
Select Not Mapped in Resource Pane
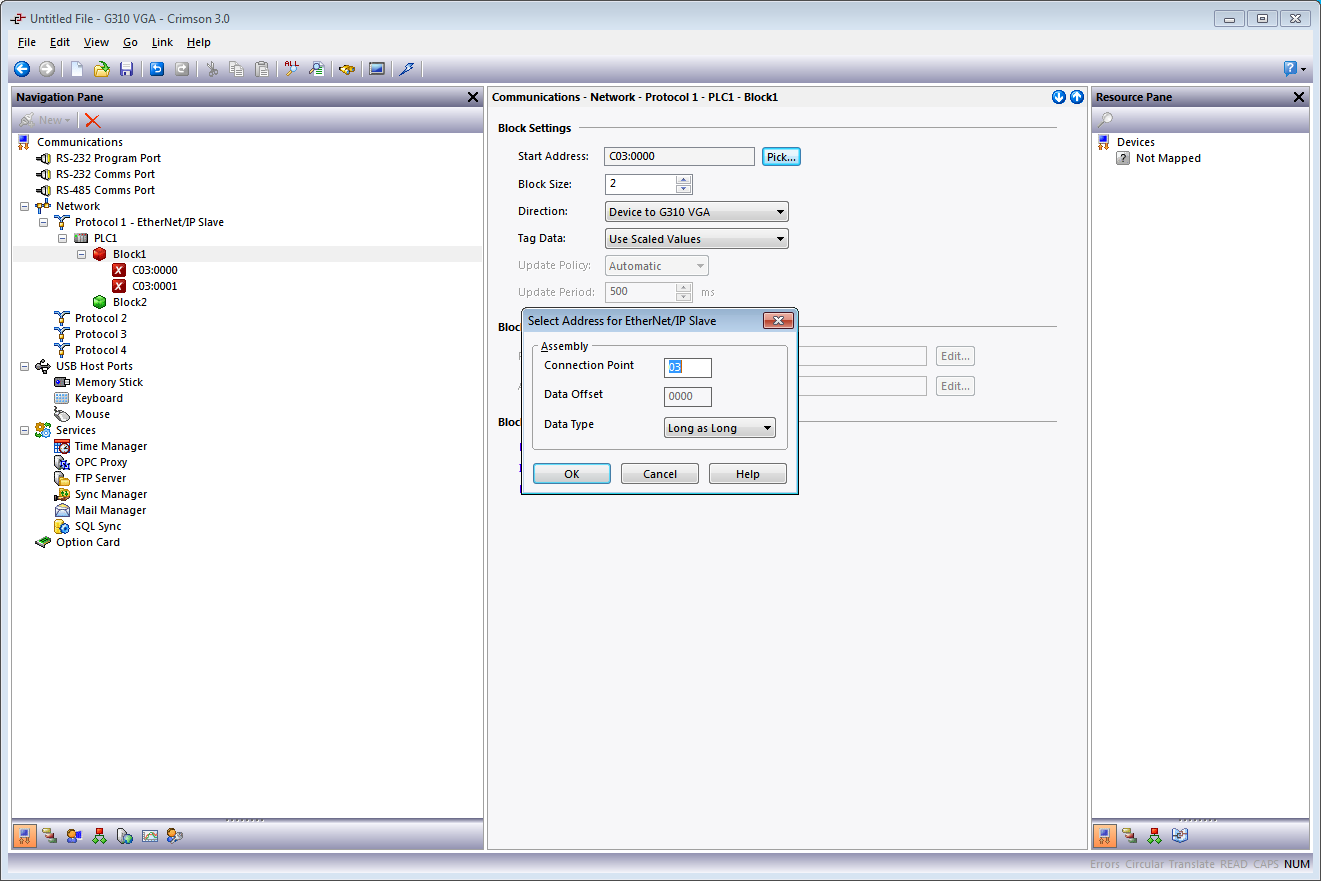(x=1168, y=158)
